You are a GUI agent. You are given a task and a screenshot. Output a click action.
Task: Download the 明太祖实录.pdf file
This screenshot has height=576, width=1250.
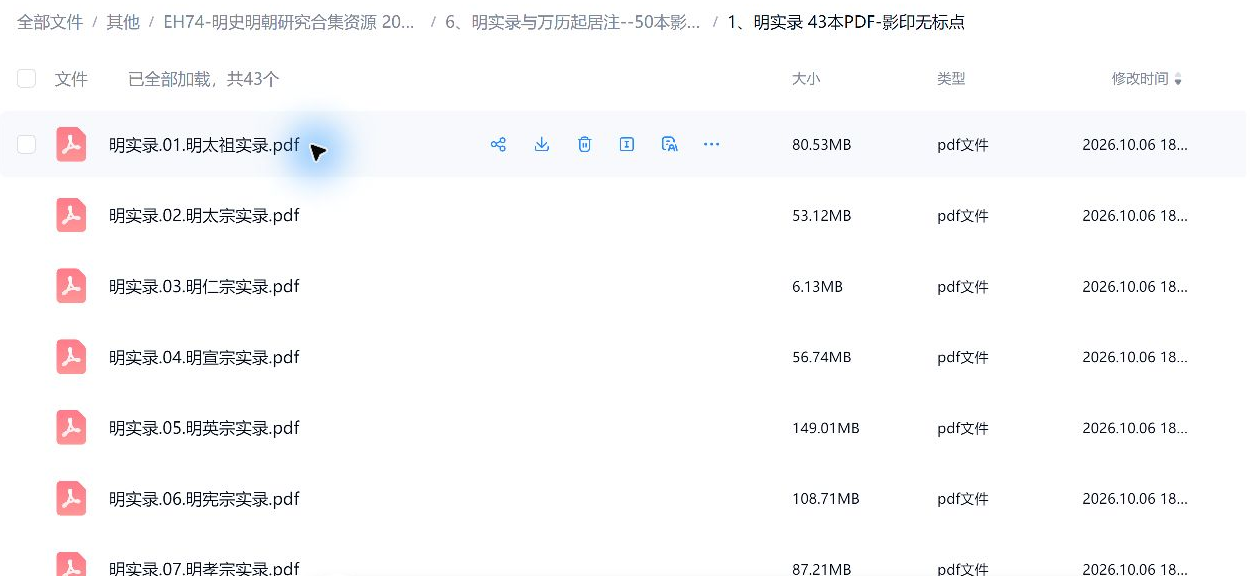point(541,145)
